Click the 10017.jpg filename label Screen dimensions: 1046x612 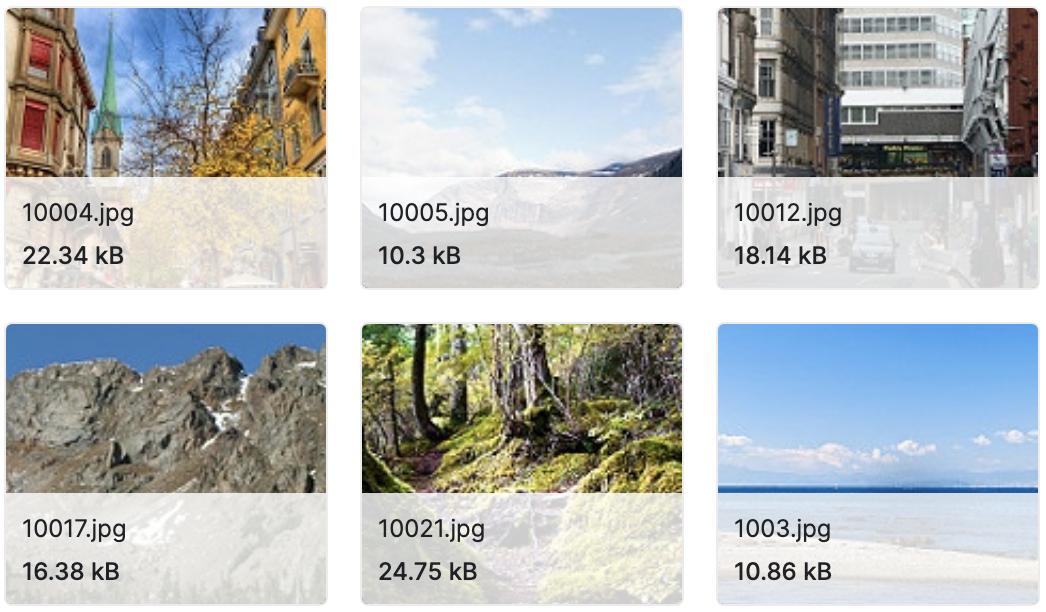[74, 529]
